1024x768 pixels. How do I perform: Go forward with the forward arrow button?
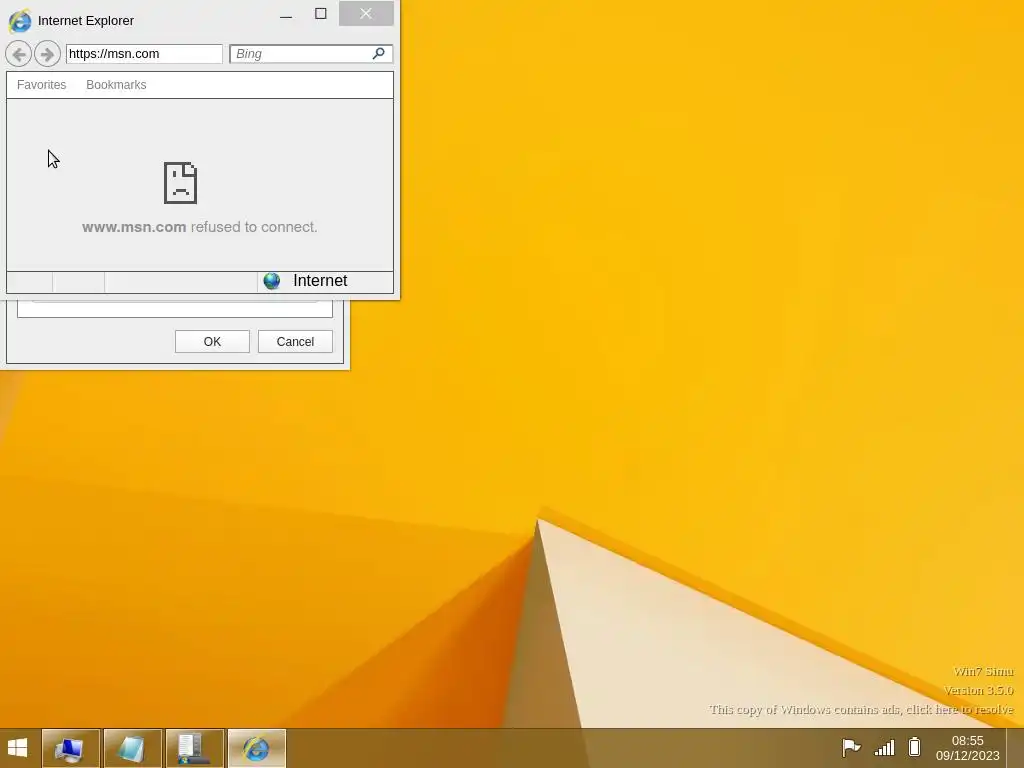tap(47, 54)
